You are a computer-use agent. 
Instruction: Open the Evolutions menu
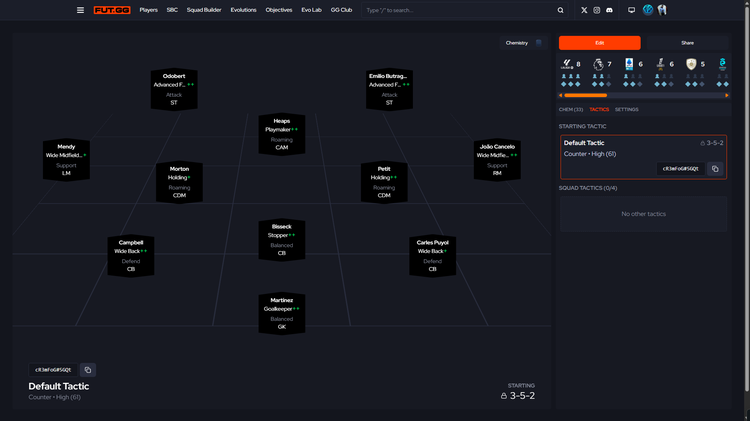point(243,10)
